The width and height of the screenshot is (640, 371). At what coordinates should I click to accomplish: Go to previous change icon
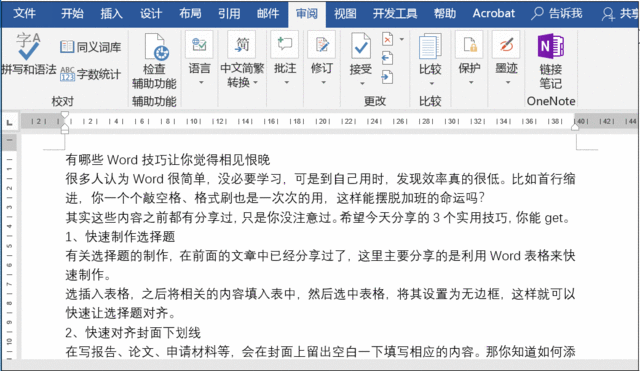click(x=387, y=58)
